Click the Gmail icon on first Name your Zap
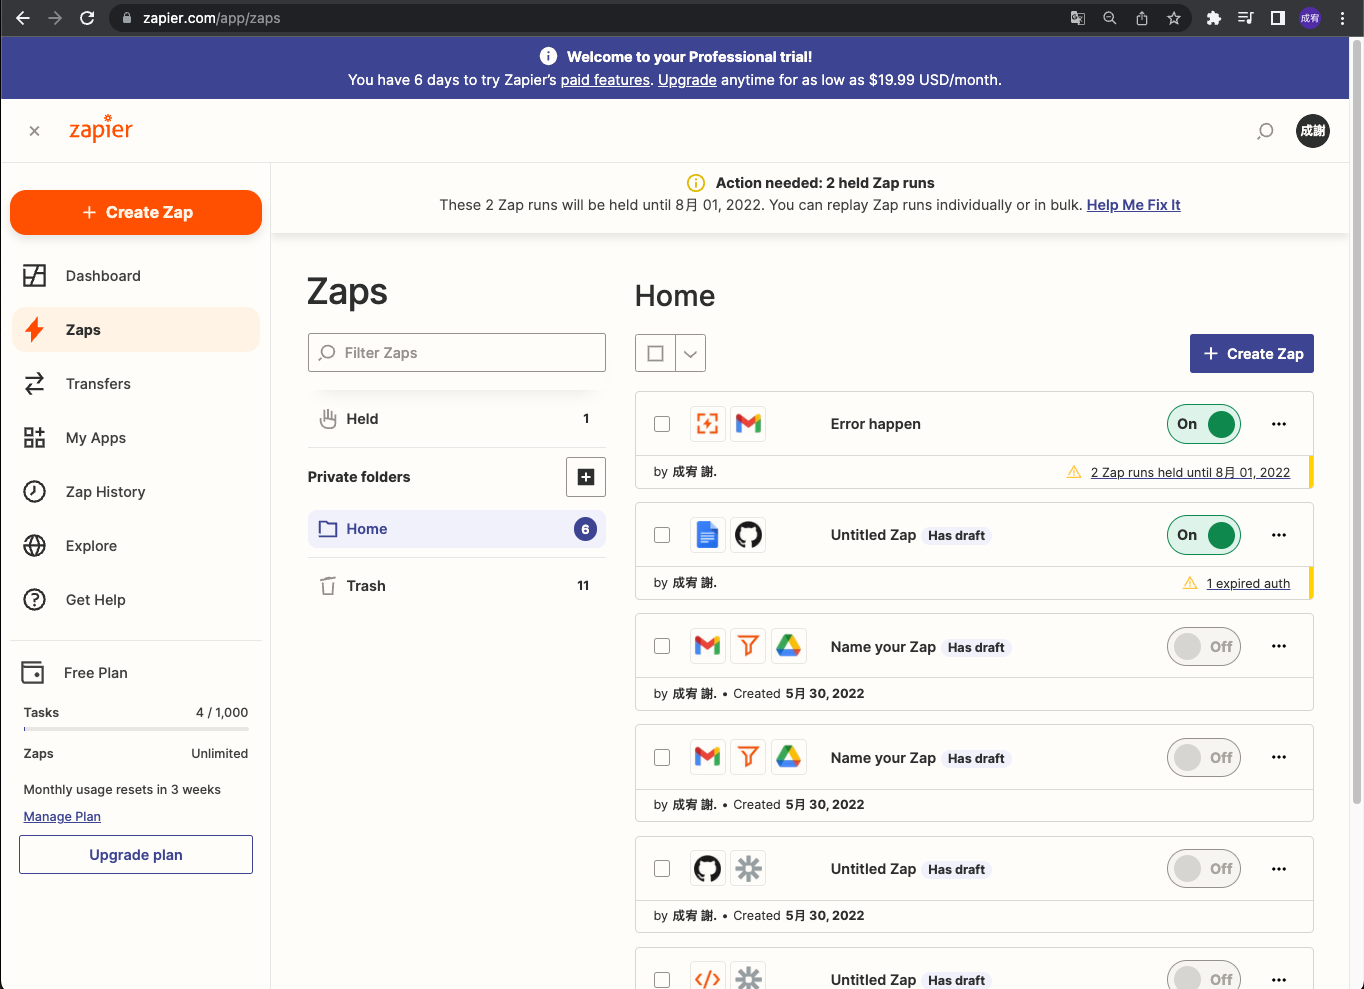This screenshot has width=1364, height=989. coord(707,646)
